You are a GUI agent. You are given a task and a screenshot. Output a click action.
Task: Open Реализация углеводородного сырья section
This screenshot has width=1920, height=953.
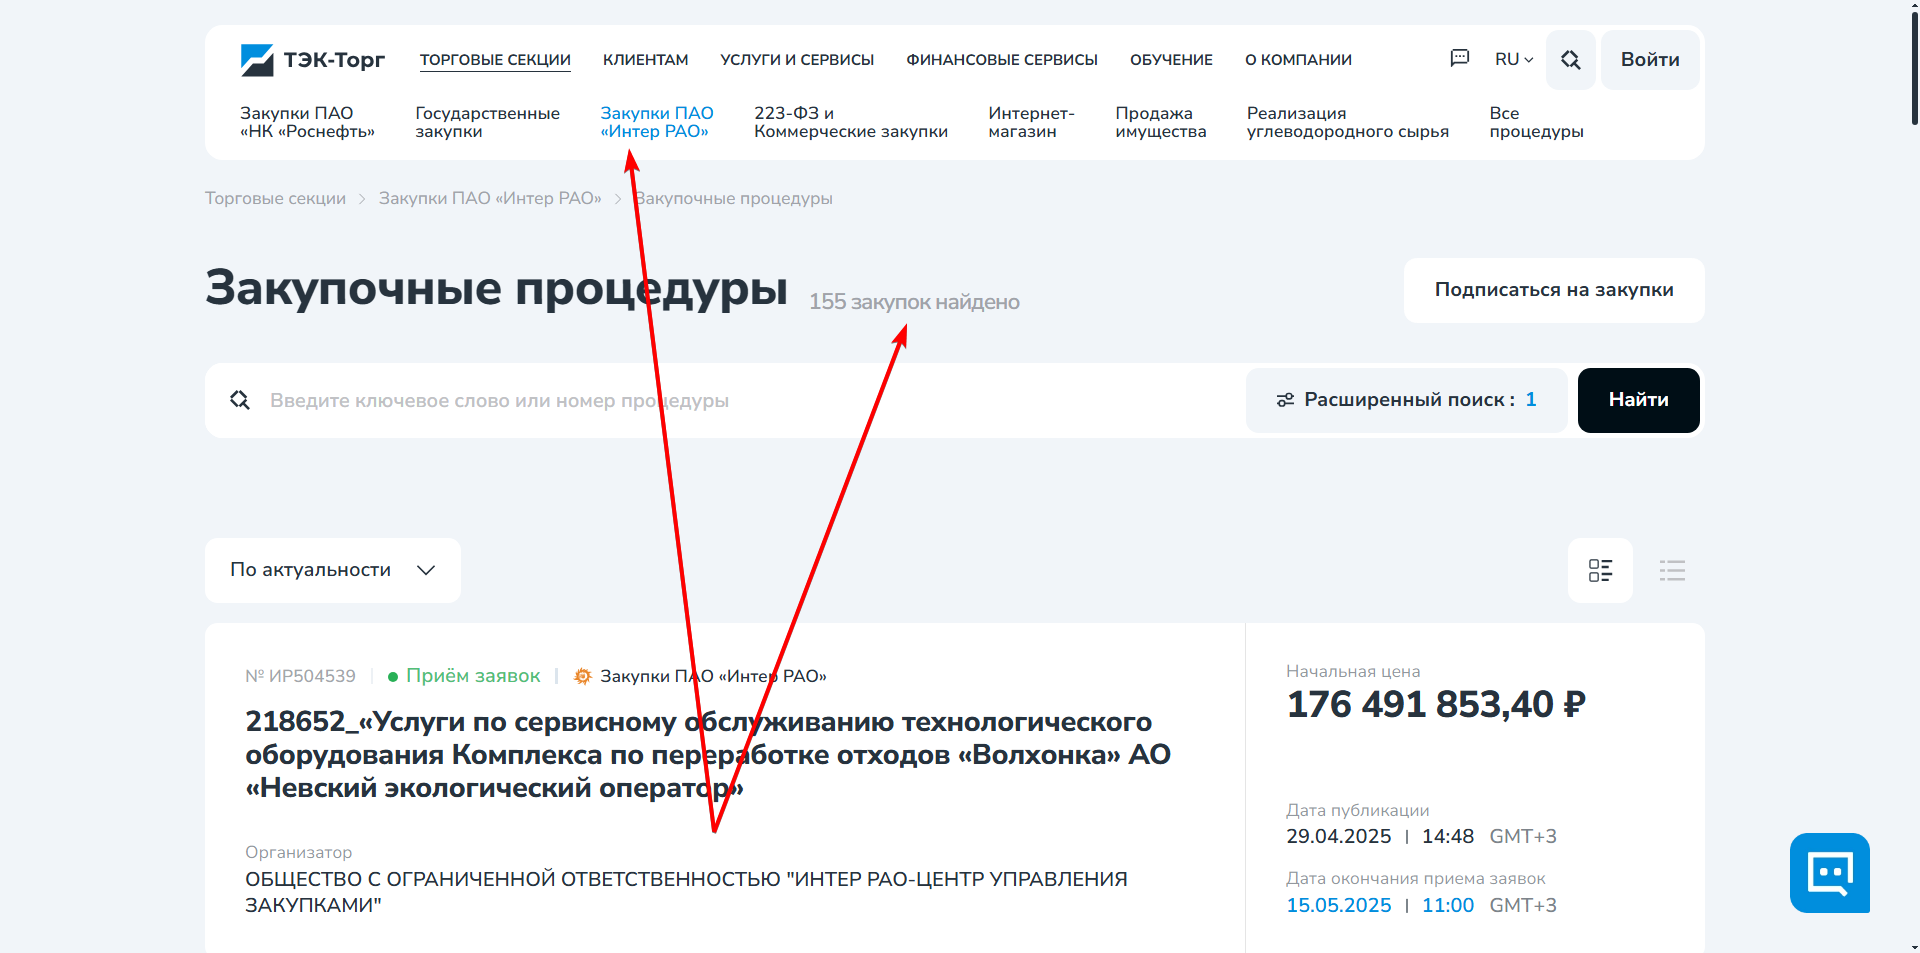click(1347, 122)
